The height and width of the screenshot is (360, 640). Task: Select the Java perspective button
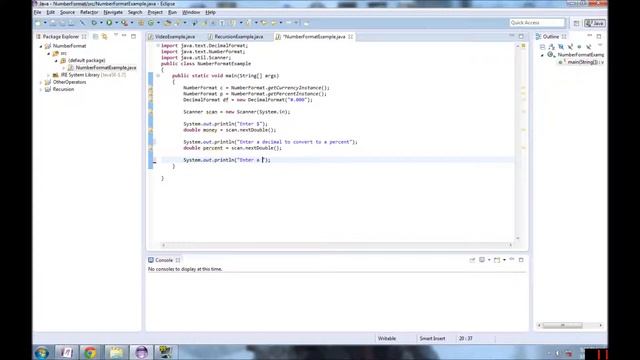[x=595, y=23]
